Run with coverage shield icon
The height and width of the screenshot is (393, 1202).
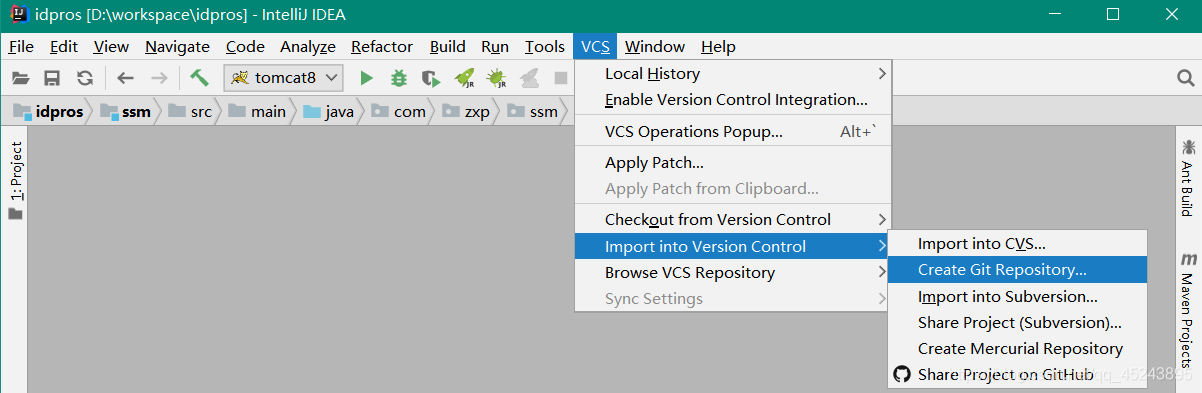tap(431, 78)
